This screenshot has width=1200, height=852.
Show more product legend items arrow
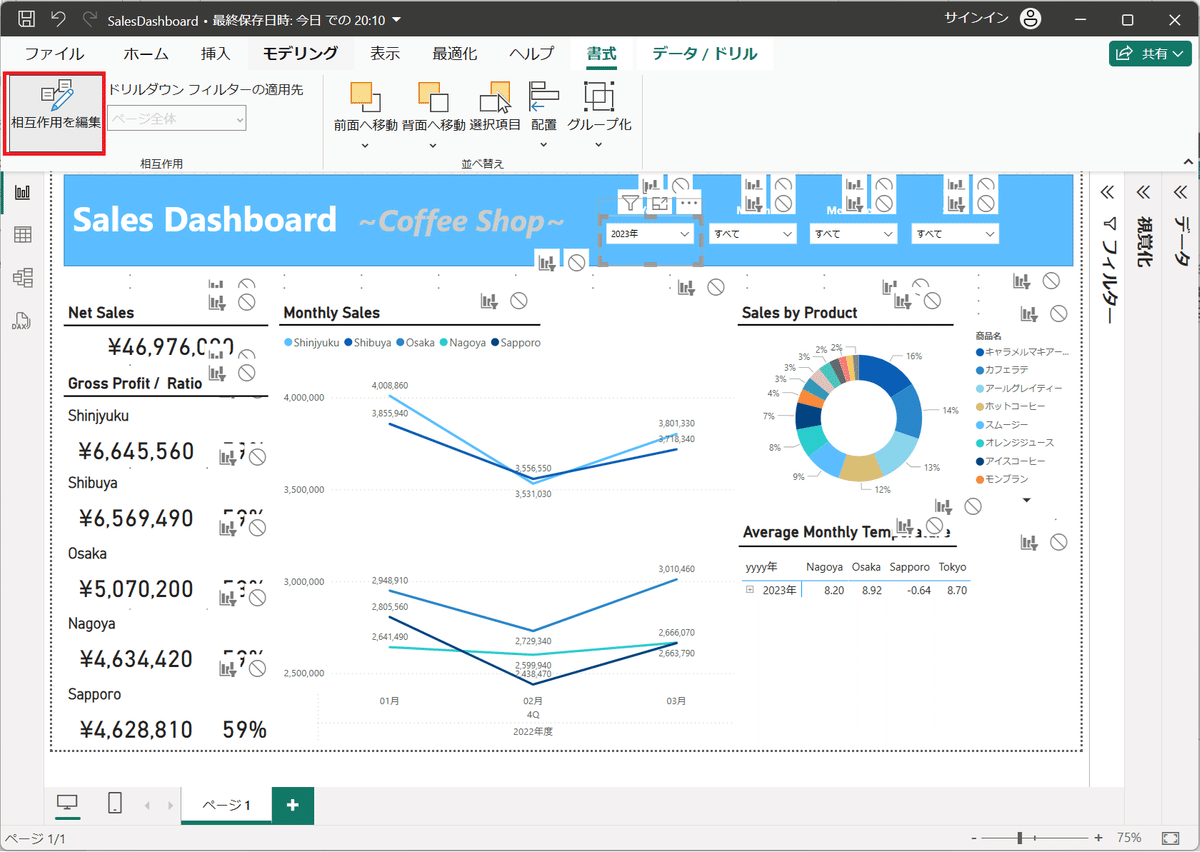click(1026, 499)
